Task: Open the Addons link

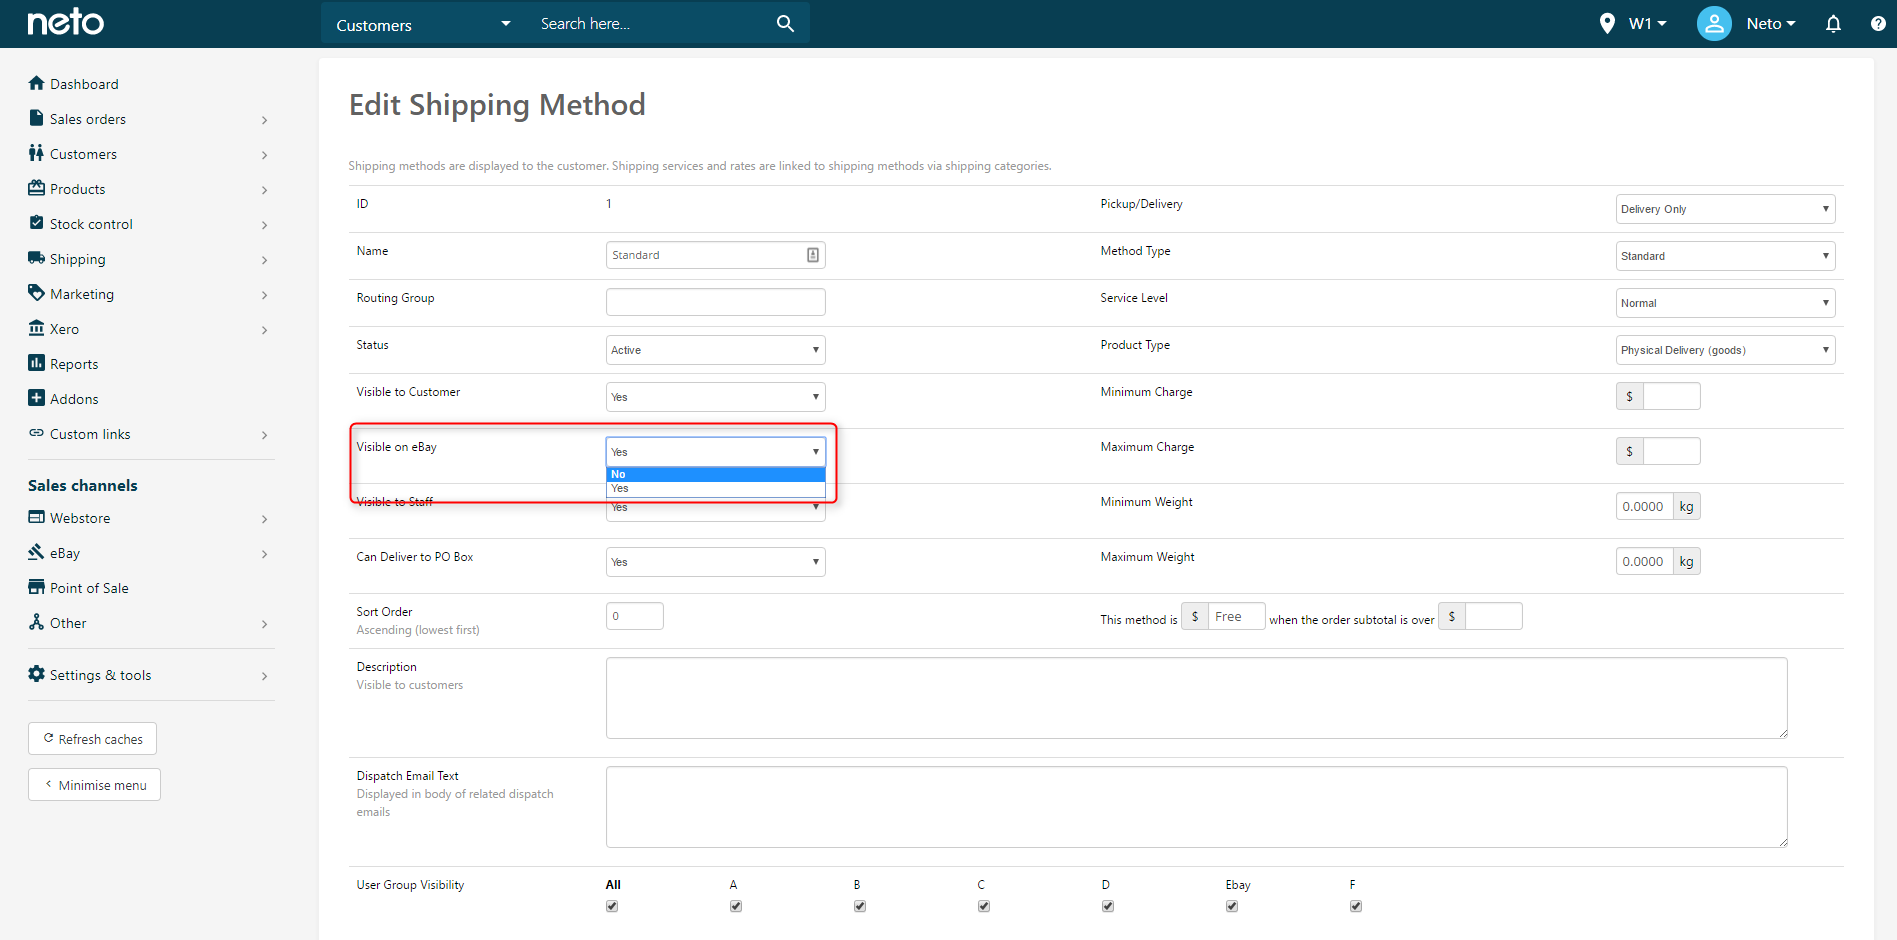Action: point(74,399)
